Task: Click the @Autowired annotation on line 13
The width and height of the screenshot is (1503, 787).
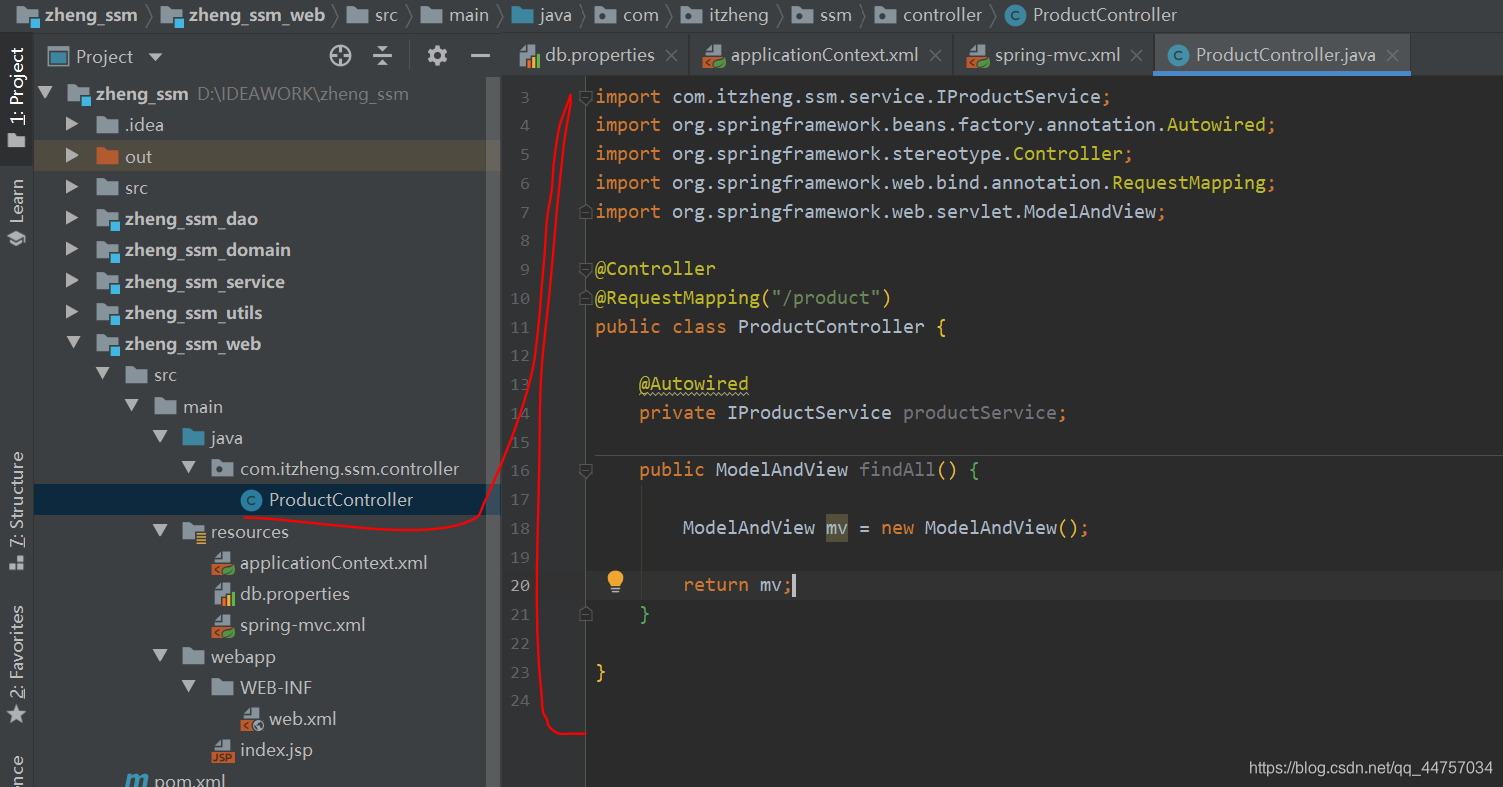Action: pos(693,384)
